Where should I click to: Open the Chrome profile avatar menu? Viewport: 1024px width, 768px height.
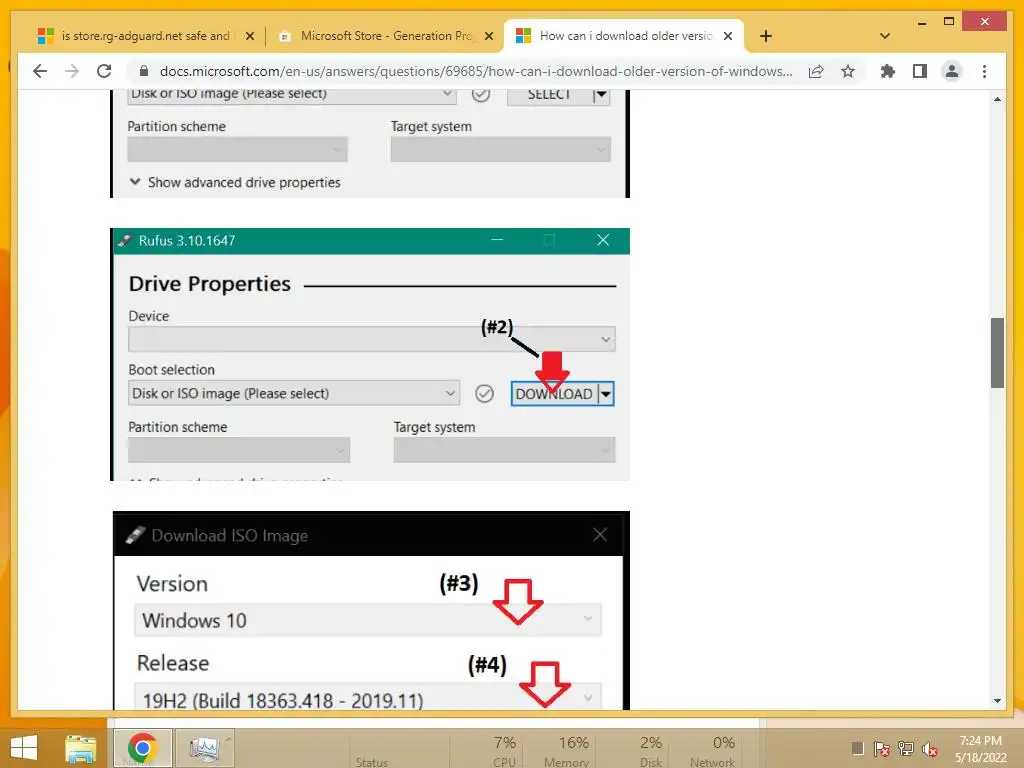(952, 71)
